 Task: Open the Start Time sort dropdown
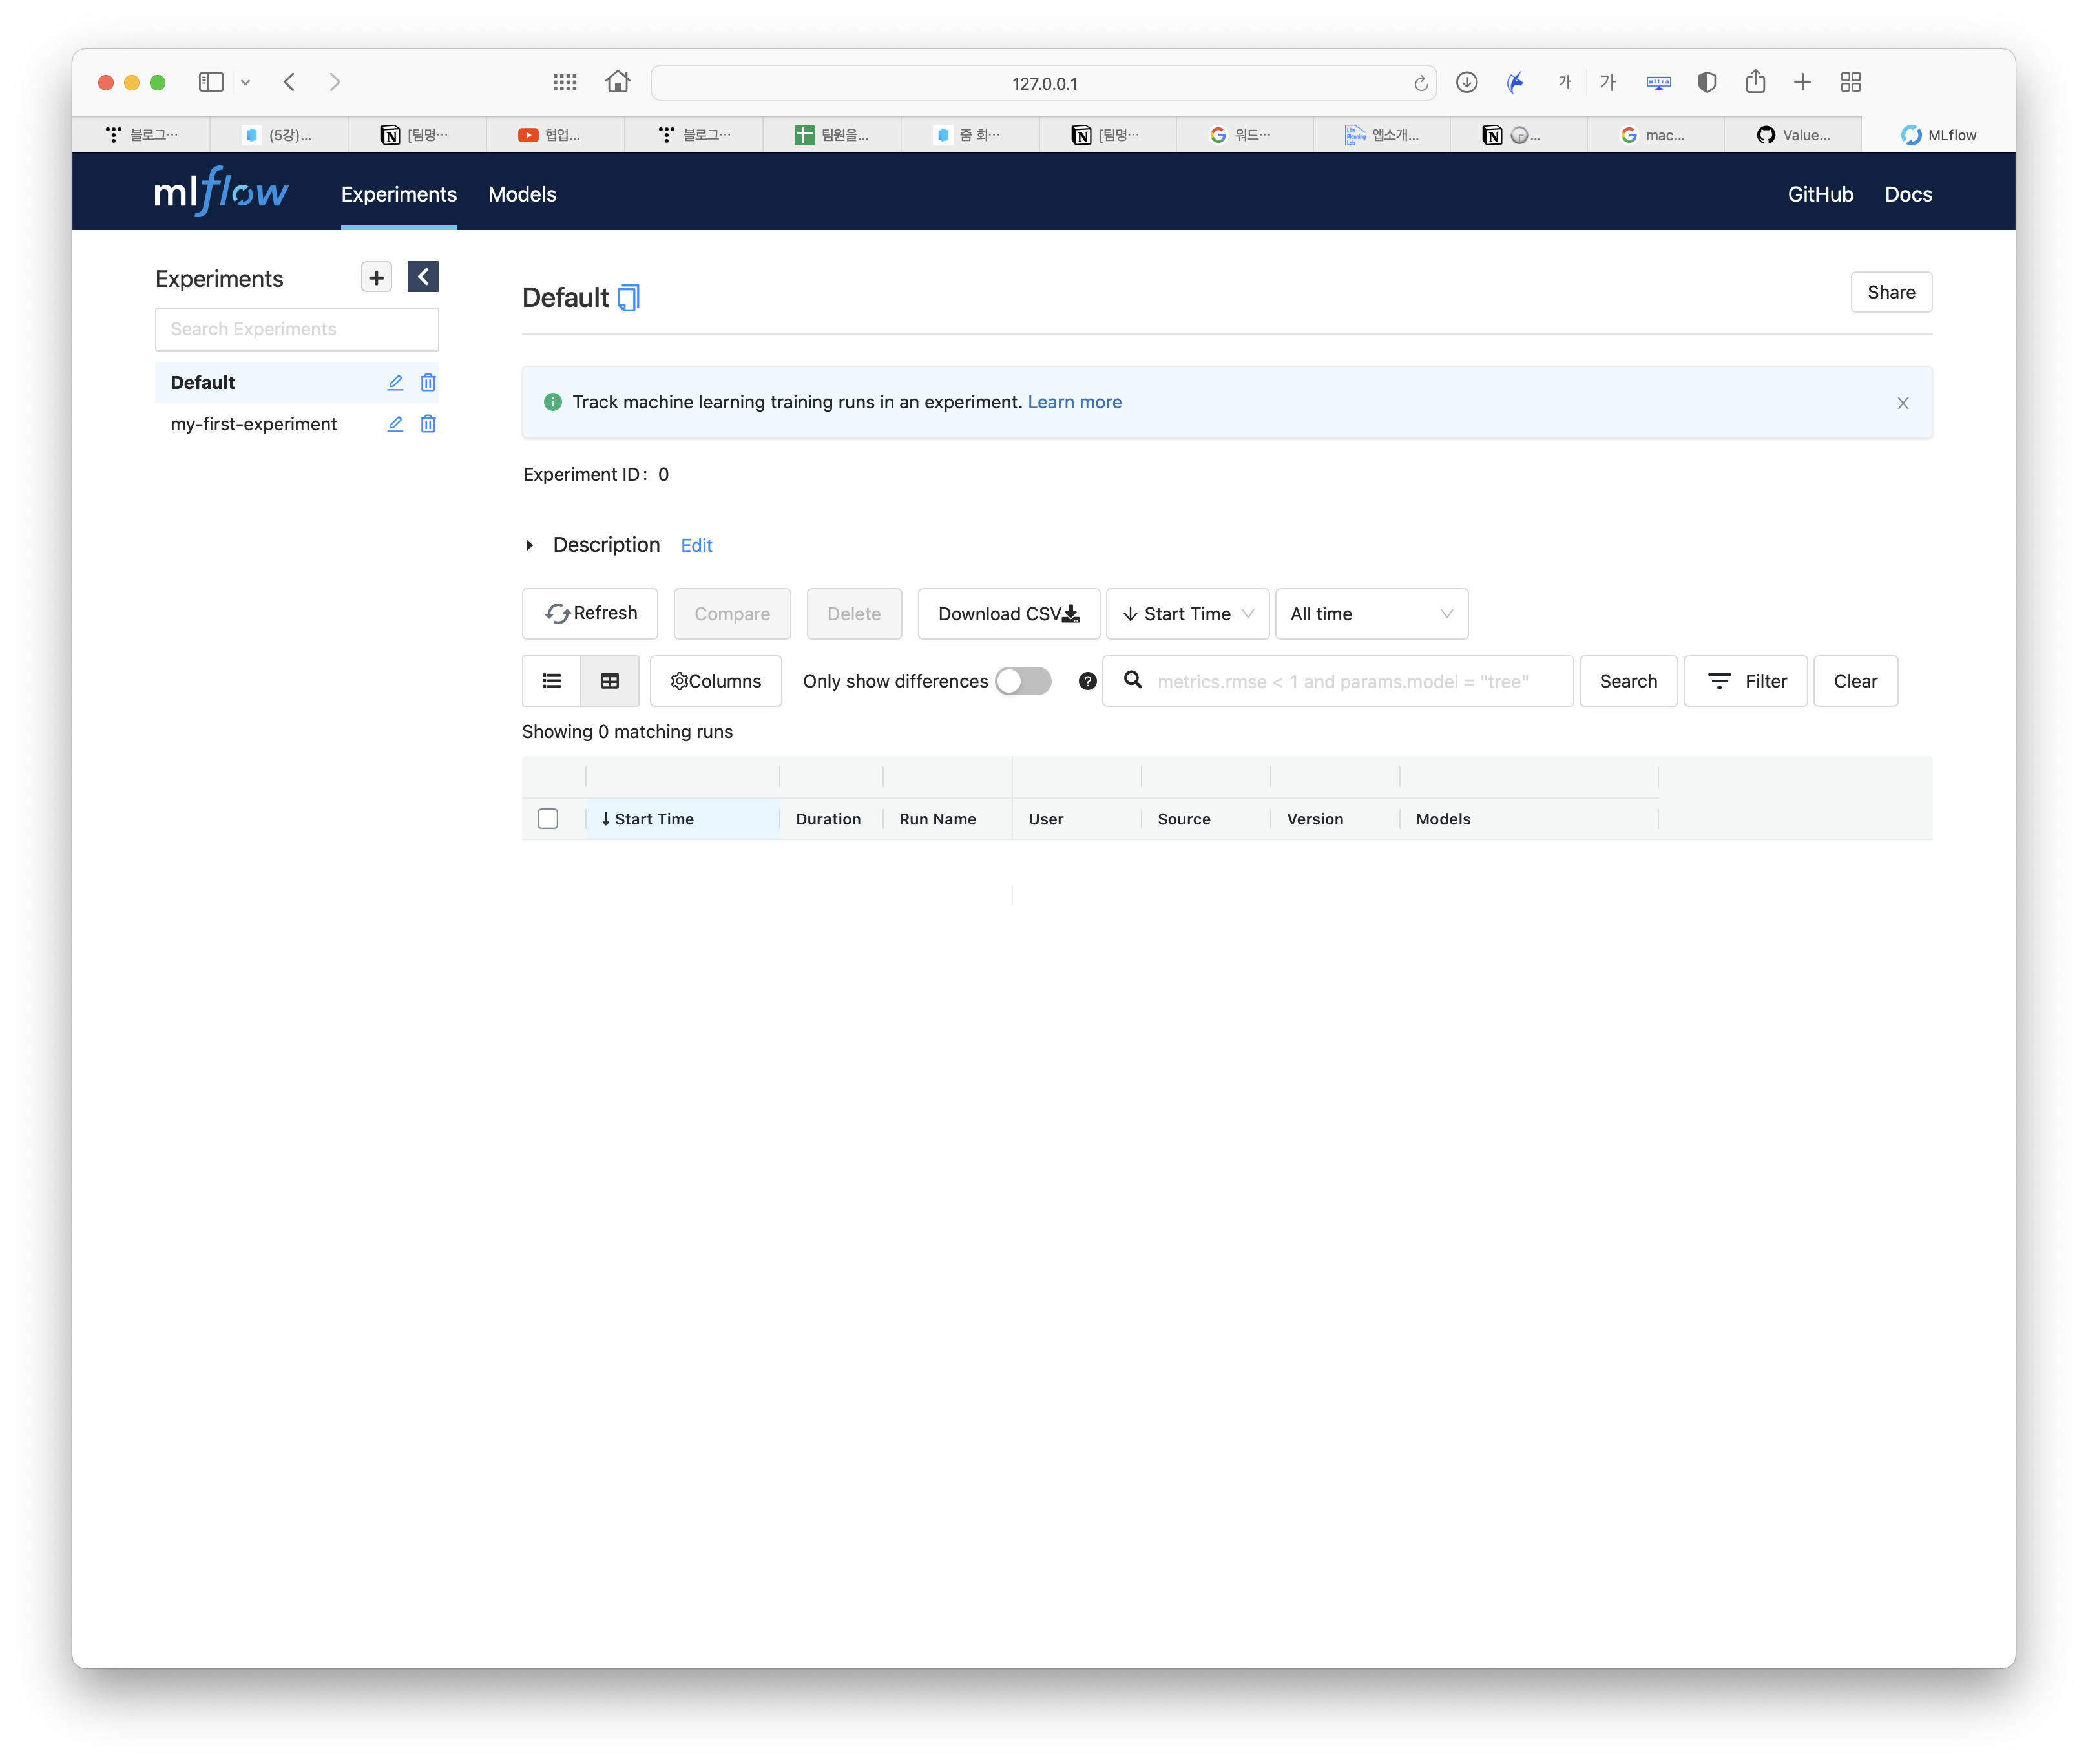pyautogui.click(x=1187, y=614)
